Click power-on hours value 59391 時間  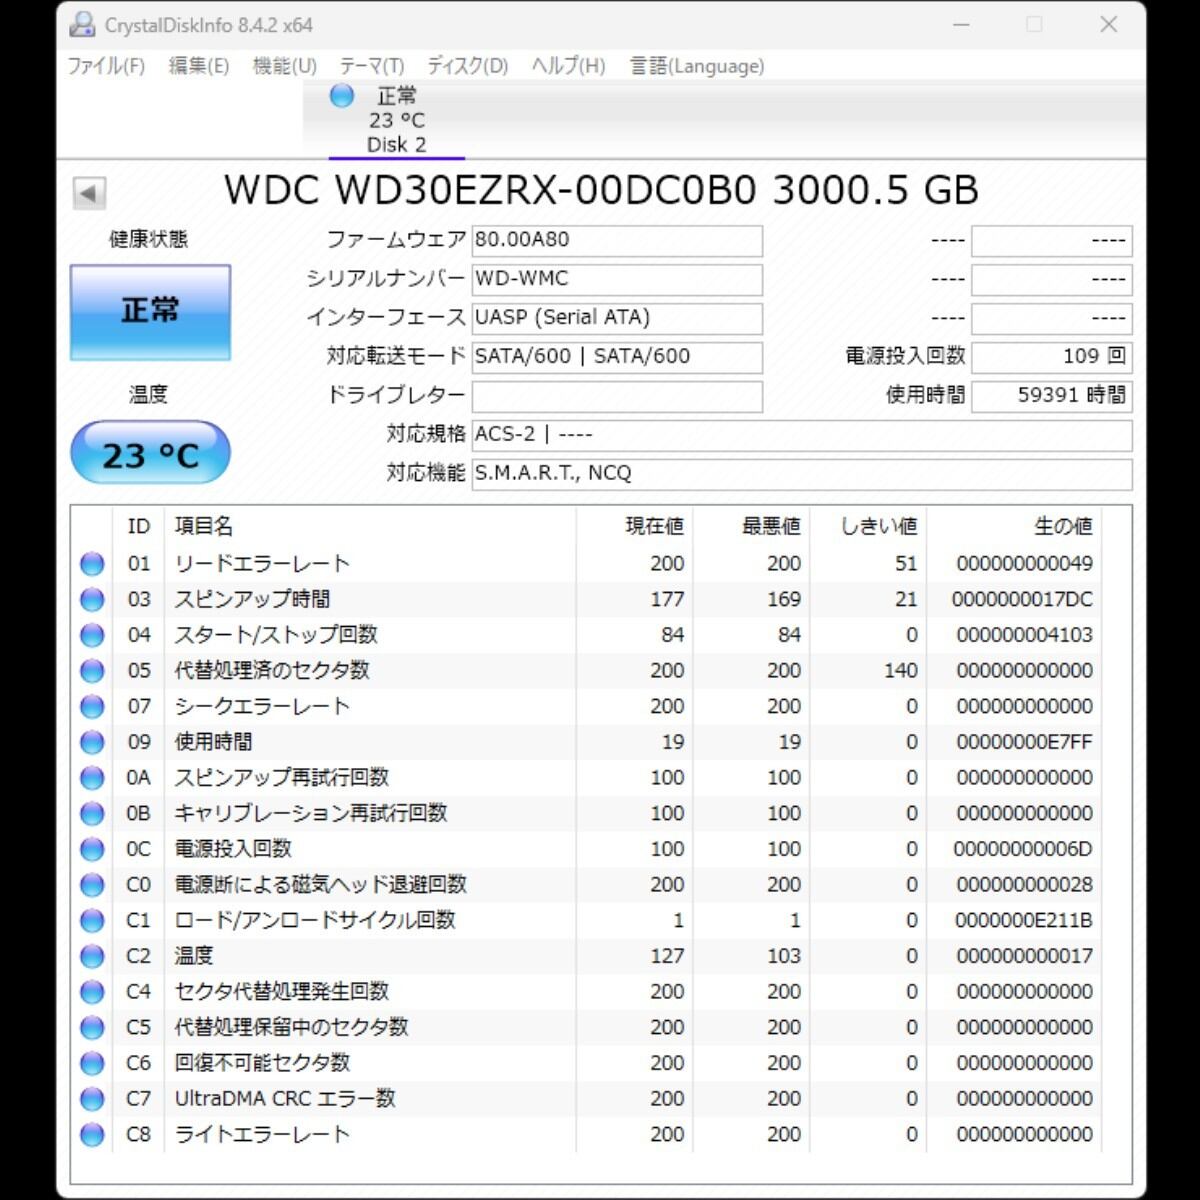1052,396
